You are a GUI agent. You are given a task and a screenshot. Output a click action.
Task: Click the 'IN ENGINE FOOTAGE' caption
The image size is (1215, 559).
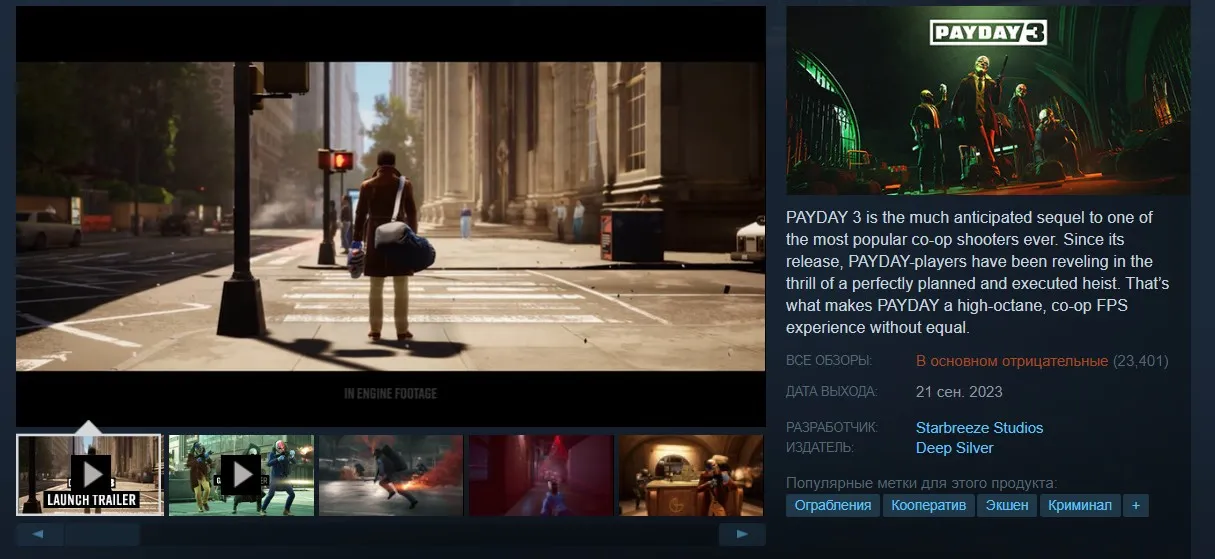point(390,394)
